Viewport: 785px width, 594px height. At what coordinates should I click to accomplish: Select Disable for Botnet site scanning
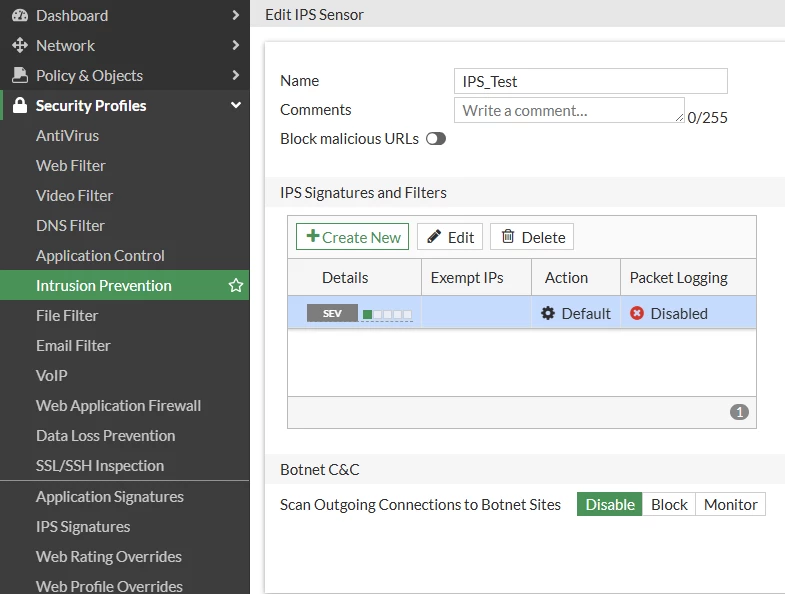(x=609, y=504)
